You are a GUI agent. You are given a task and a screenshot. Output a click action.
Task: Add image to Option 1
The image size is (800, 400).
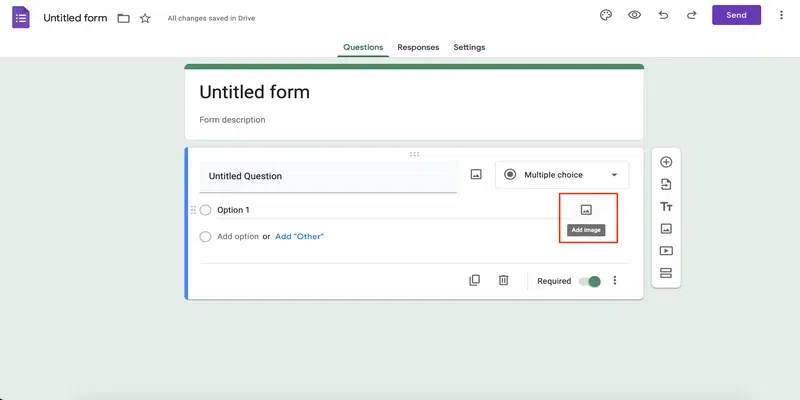pyautogui.click(x=586, y=210)
